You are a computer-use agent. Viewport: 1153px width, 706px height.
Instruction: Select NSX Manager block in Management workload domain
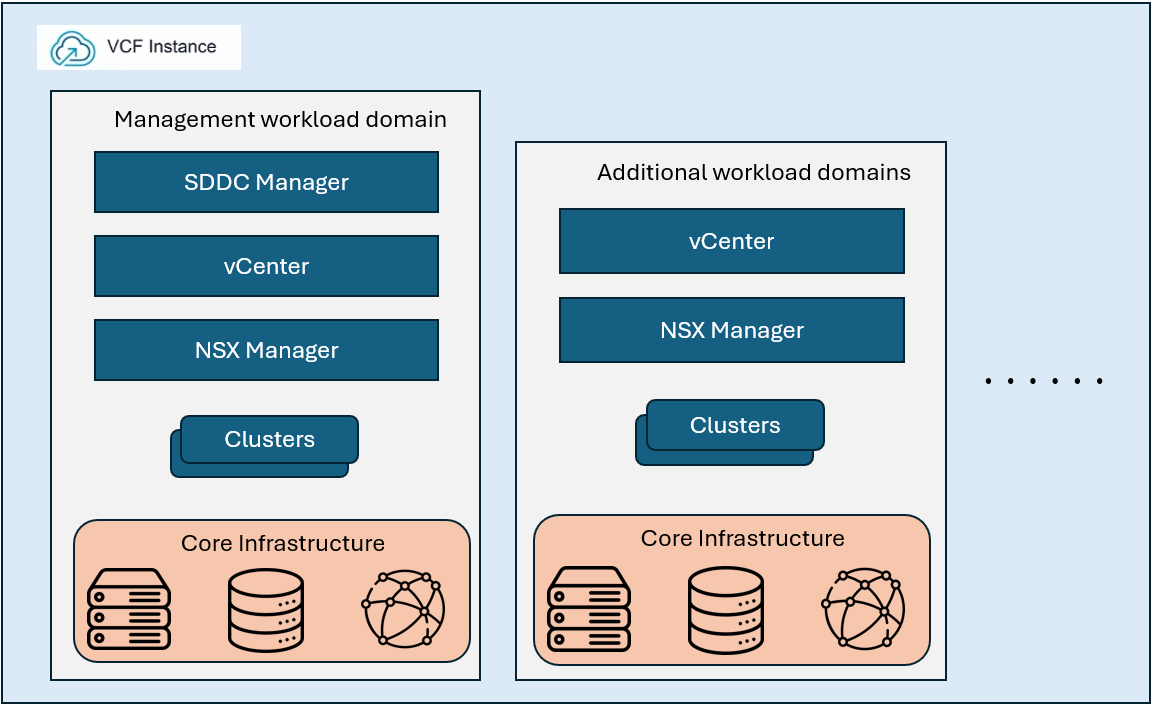coord(266,350)
